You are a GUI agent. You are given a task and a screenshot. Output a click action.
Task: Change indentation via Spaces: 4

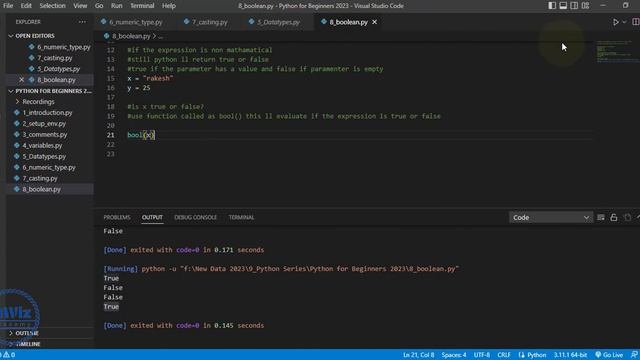pyautogui.click(x=453, y=355)
